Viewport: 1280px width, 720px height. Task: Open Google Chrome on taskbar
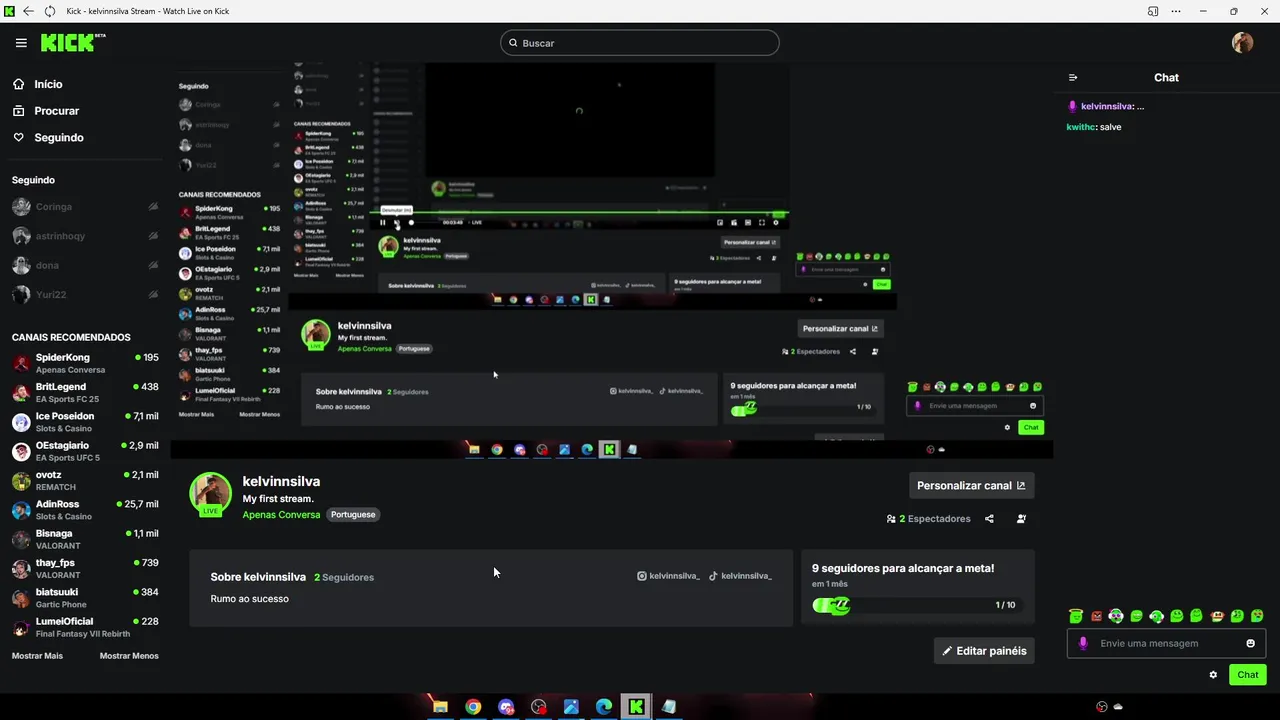click(x=473, y=707)
